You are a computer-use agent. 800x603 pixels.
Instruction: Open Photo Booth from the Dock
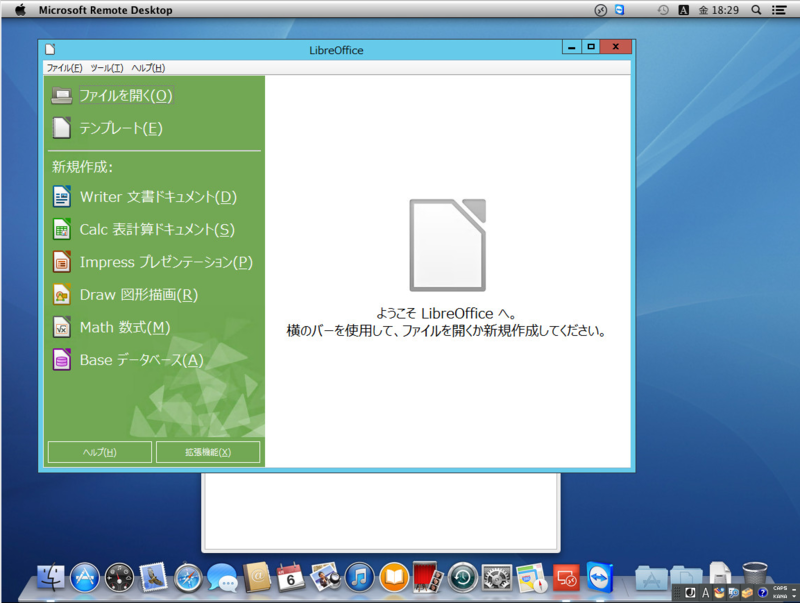pos(428,577)
